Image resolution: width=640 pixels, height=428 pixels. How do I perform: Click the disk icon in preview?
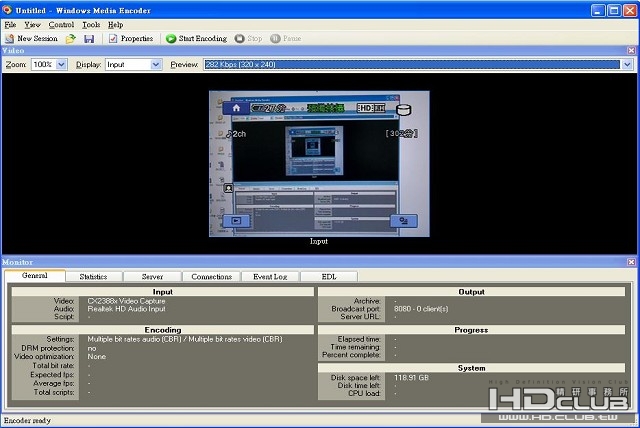(x=404, y=110)
